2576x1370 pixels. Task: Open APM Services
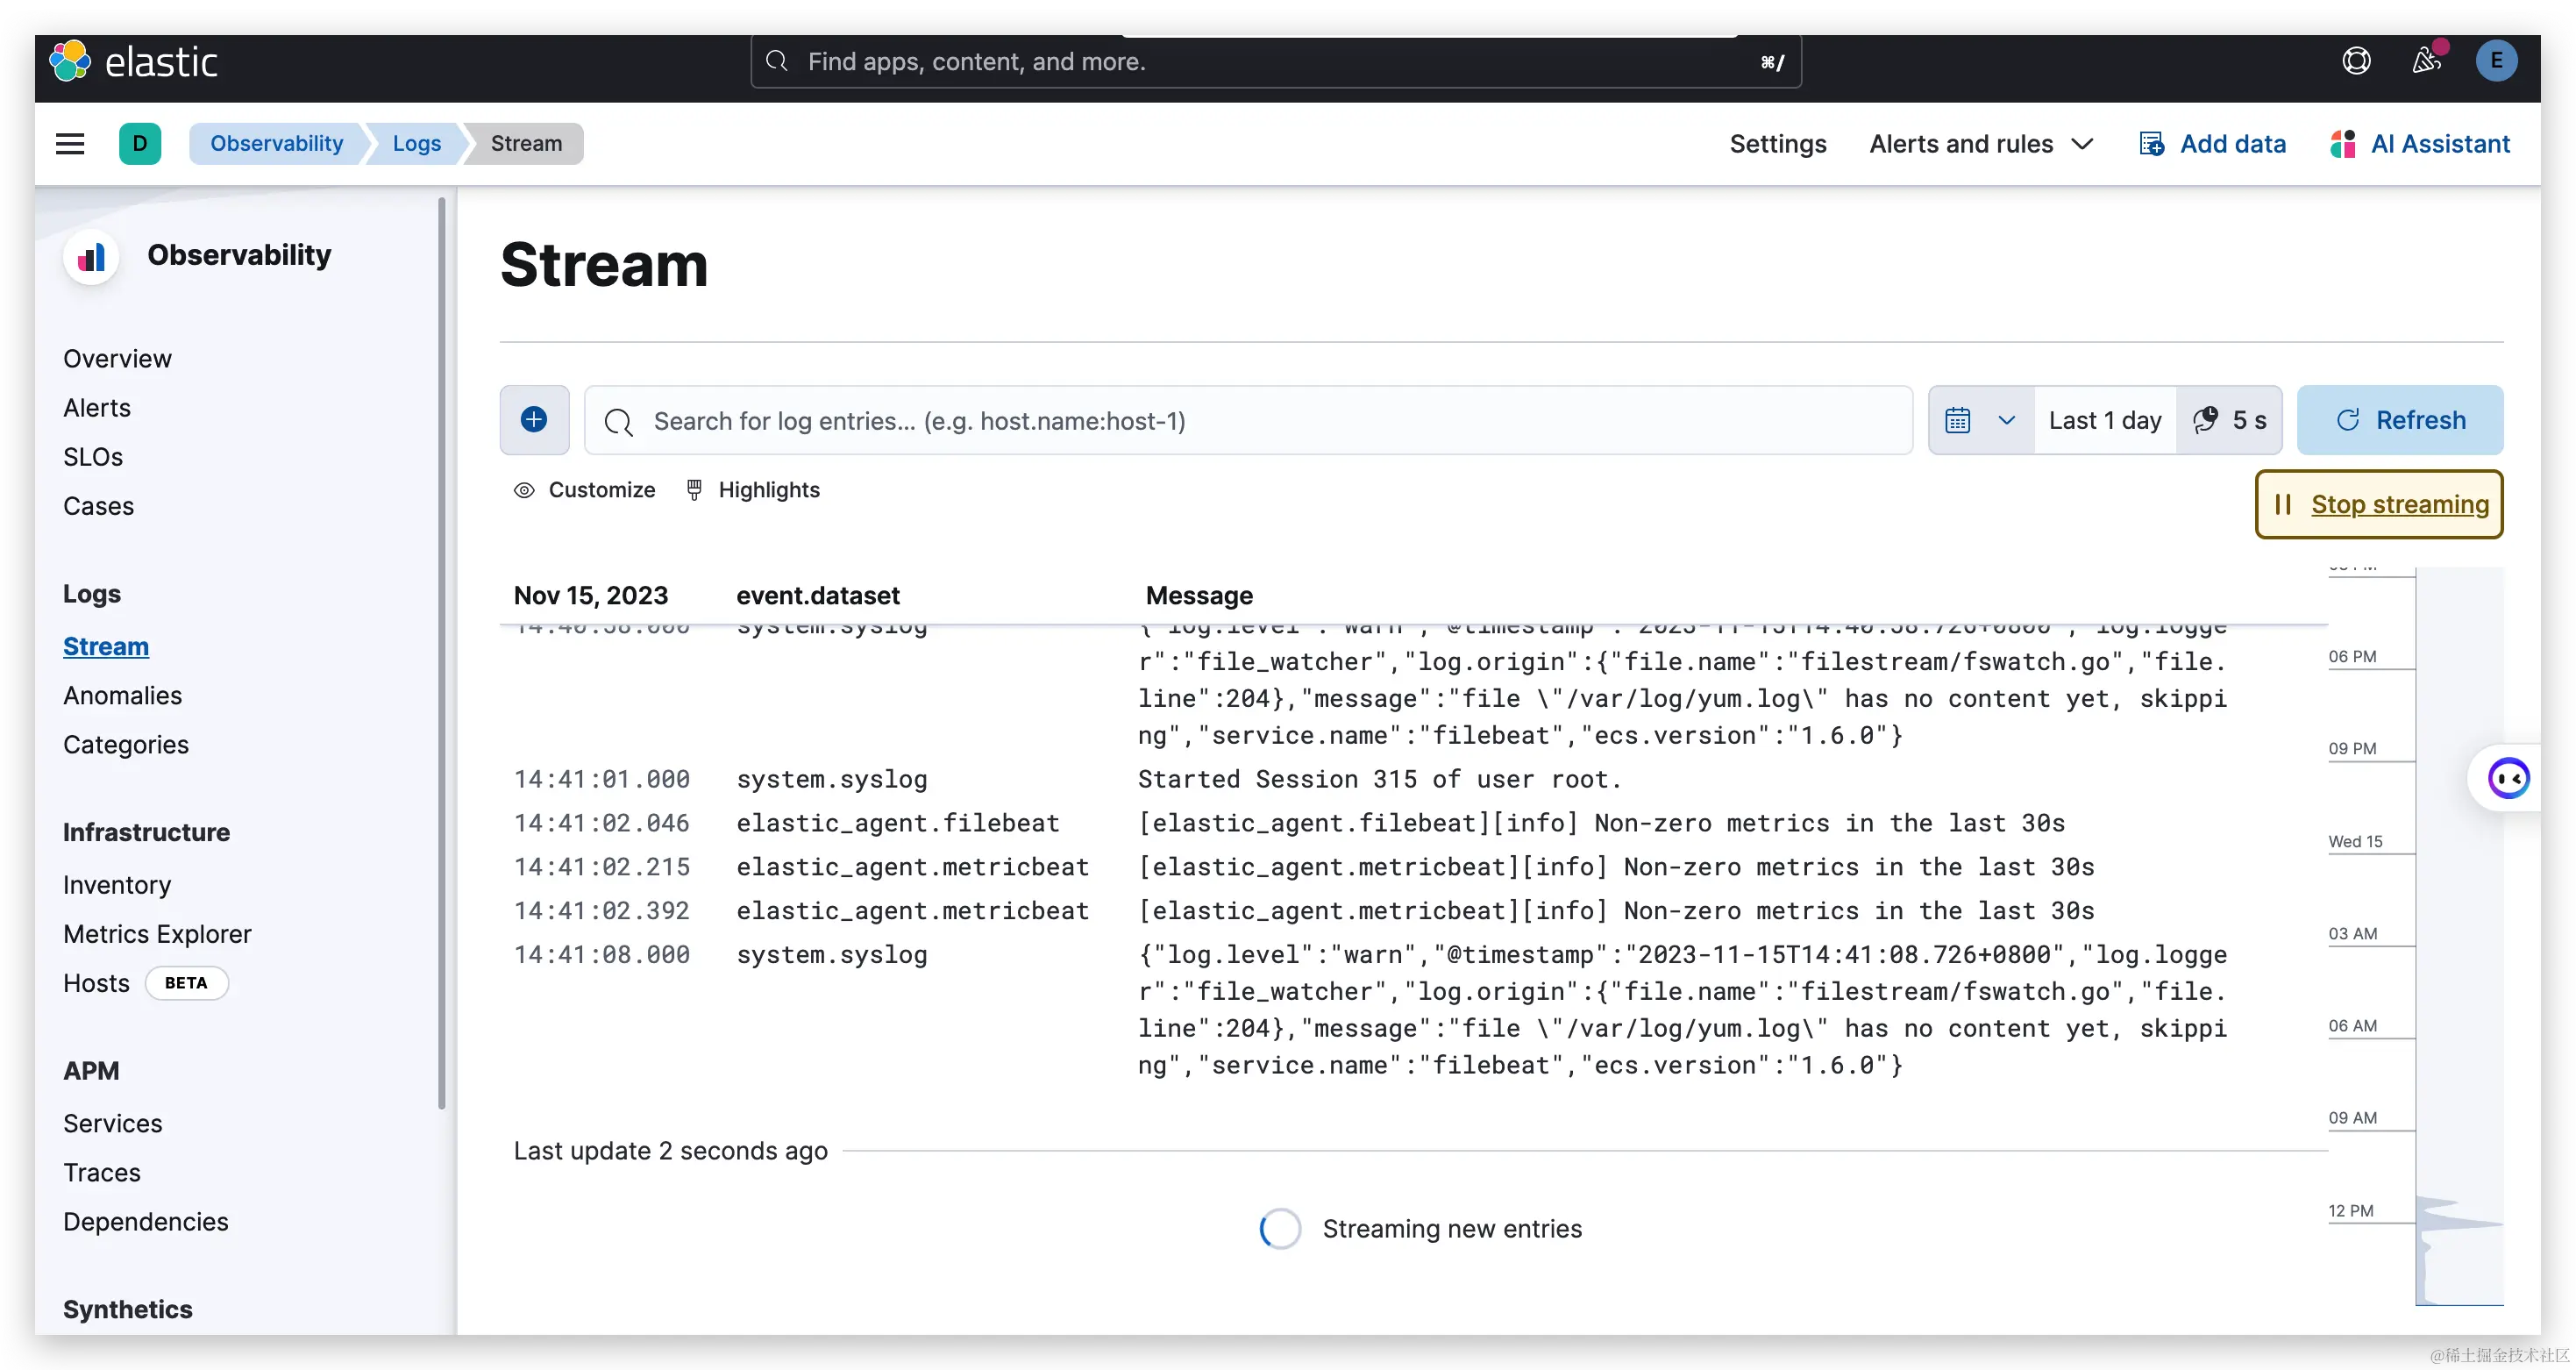pyautogui.click(x=112, y=1123)
